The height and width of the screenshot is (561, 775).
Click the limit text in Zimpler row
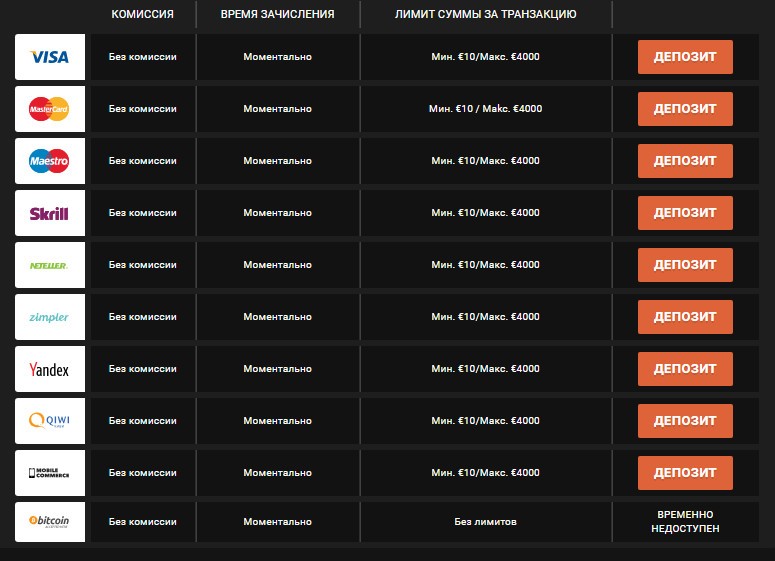coord(485,317)
